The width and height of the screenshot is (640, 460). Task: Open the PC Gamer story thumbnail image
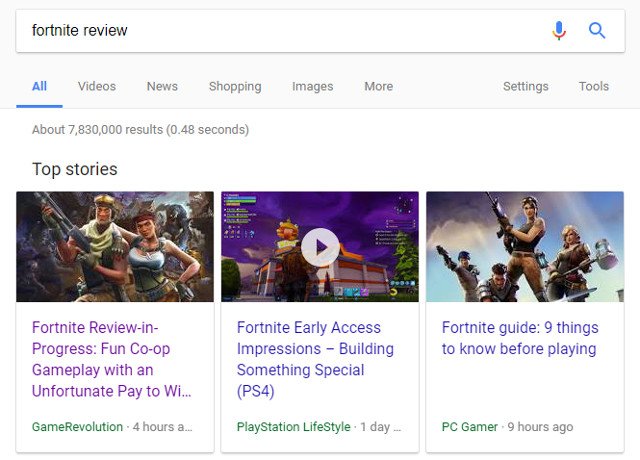[525, 247]
